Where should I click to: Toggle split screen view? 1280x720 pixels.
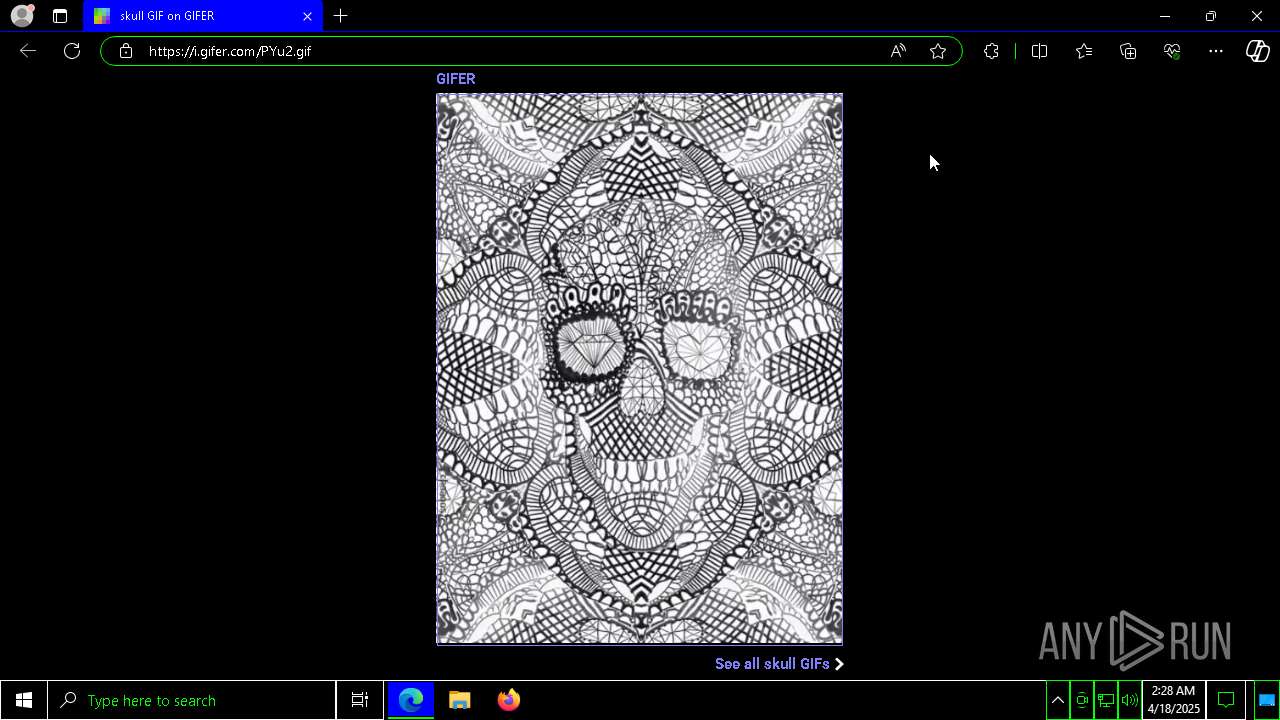tap(1039, 51)
